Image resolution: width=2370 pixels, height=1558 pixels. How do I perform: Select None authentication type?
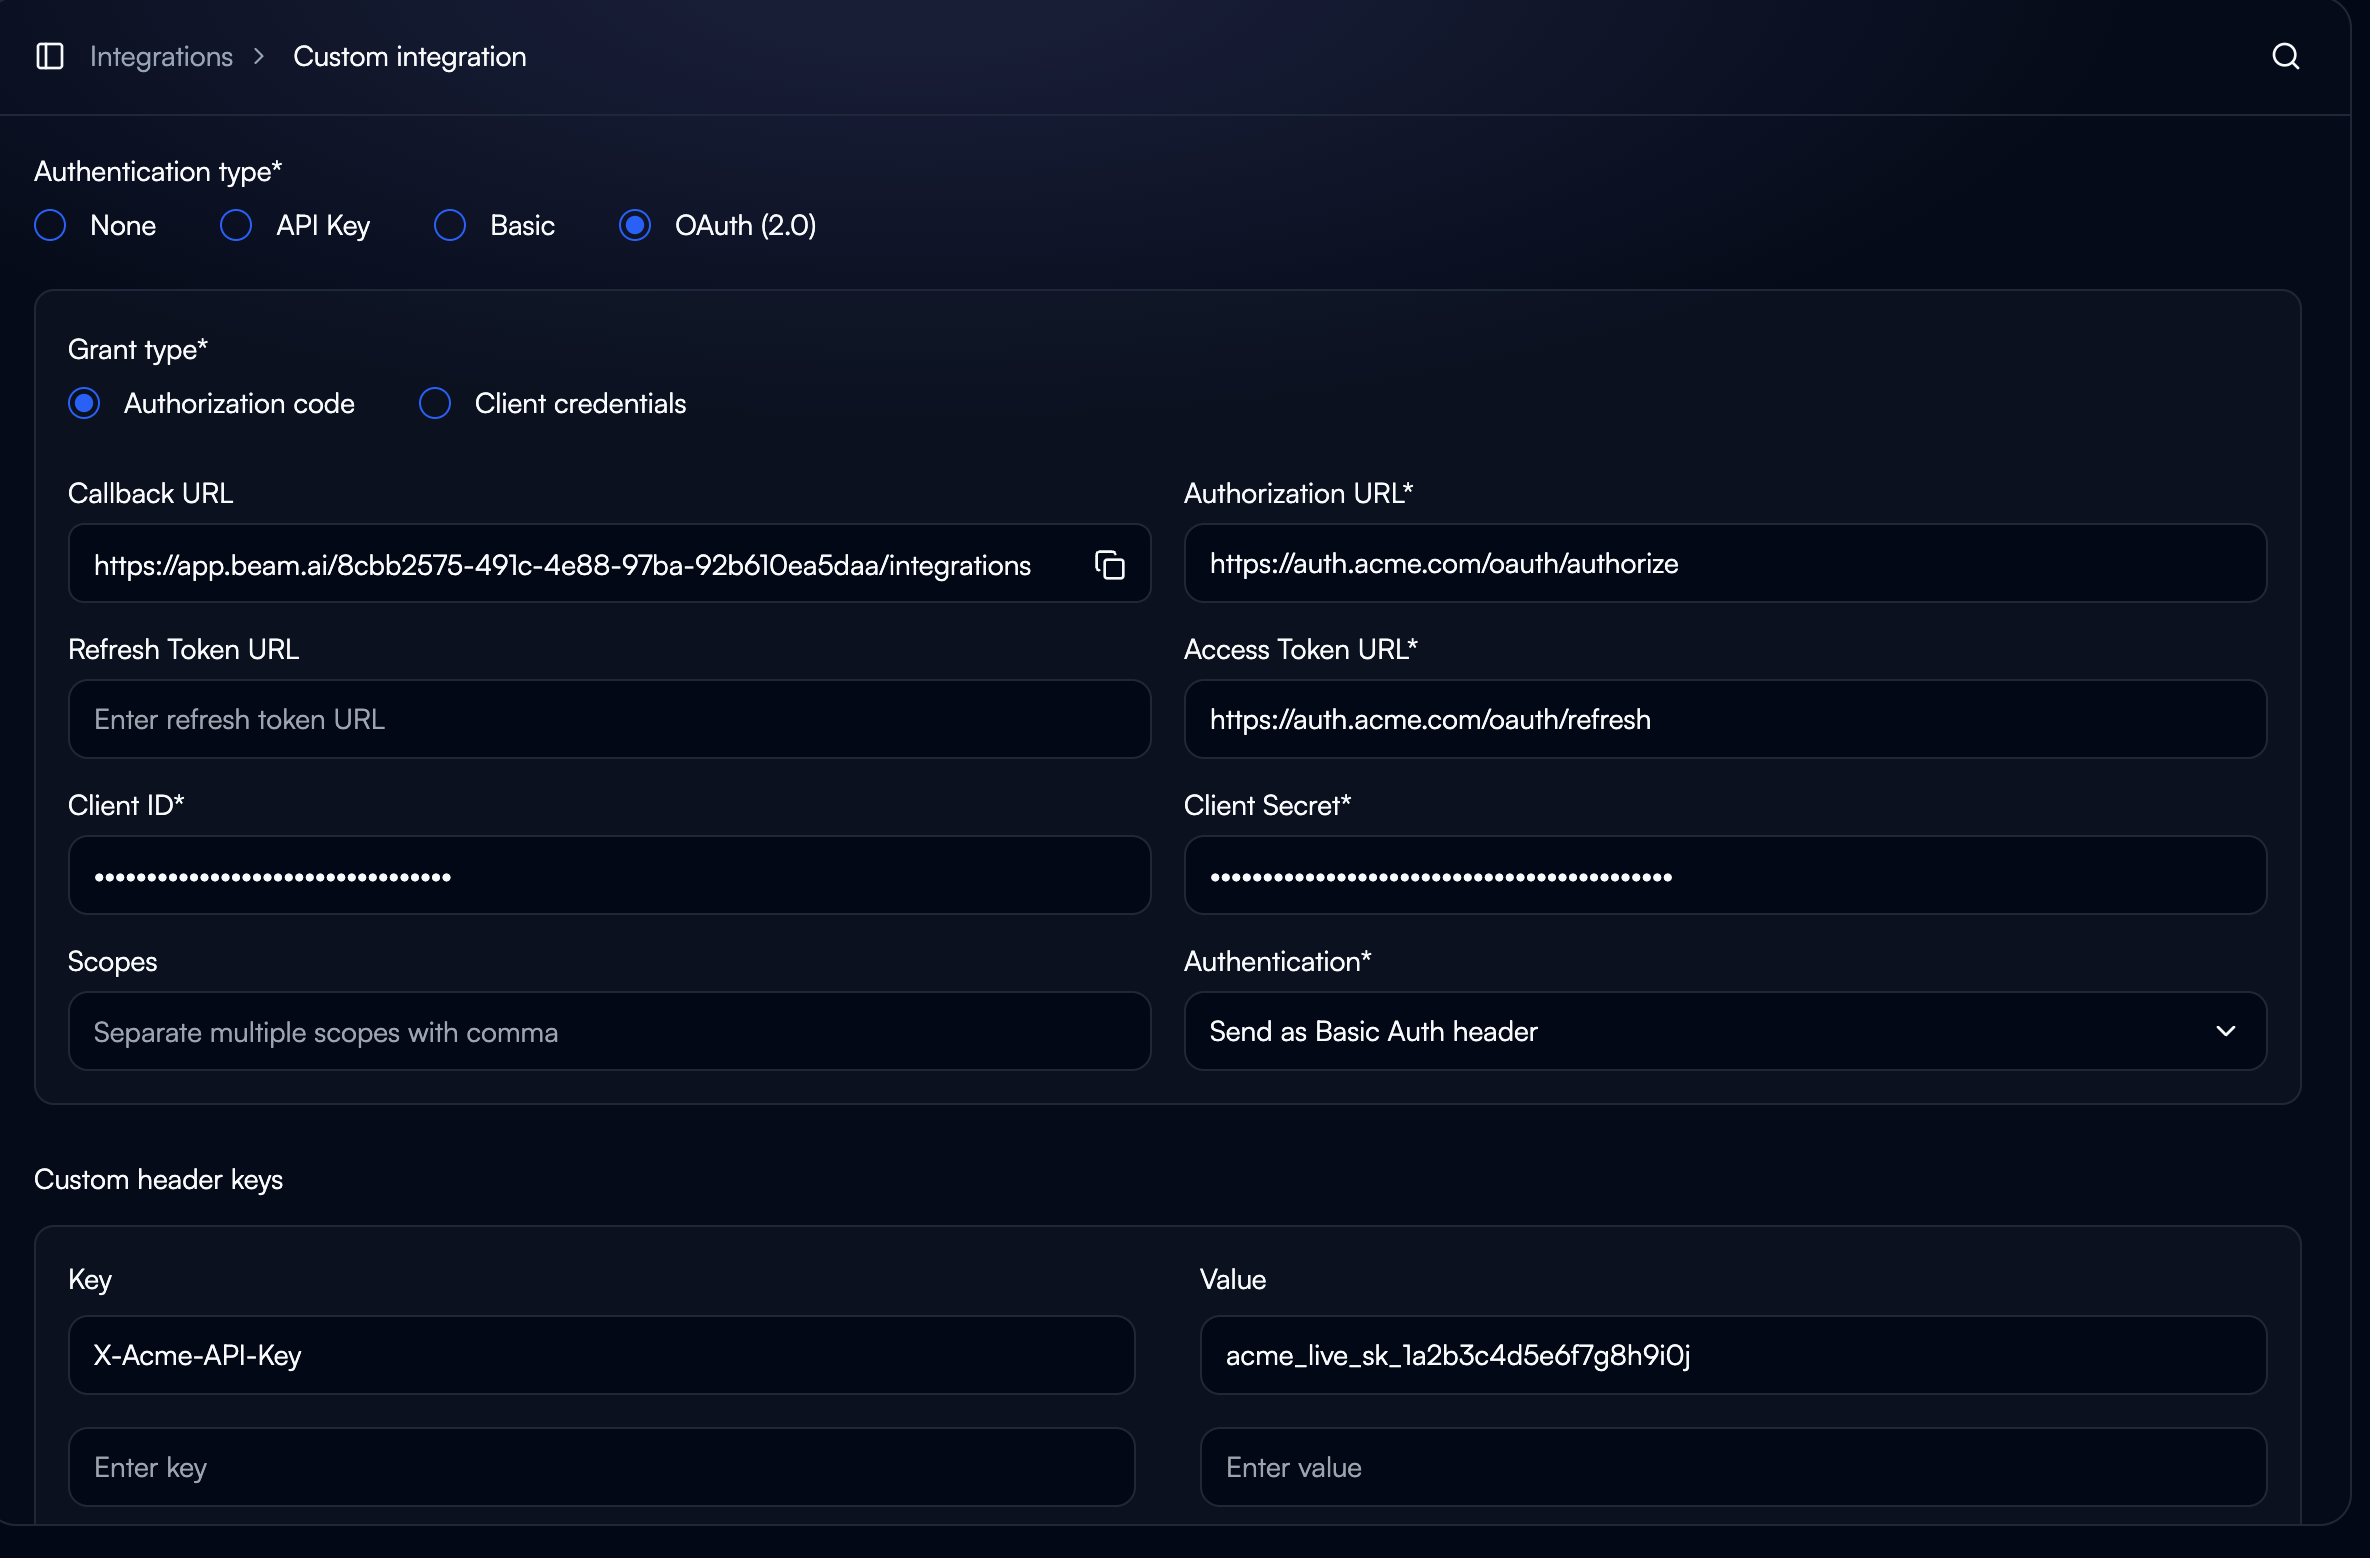pos(50,225)
